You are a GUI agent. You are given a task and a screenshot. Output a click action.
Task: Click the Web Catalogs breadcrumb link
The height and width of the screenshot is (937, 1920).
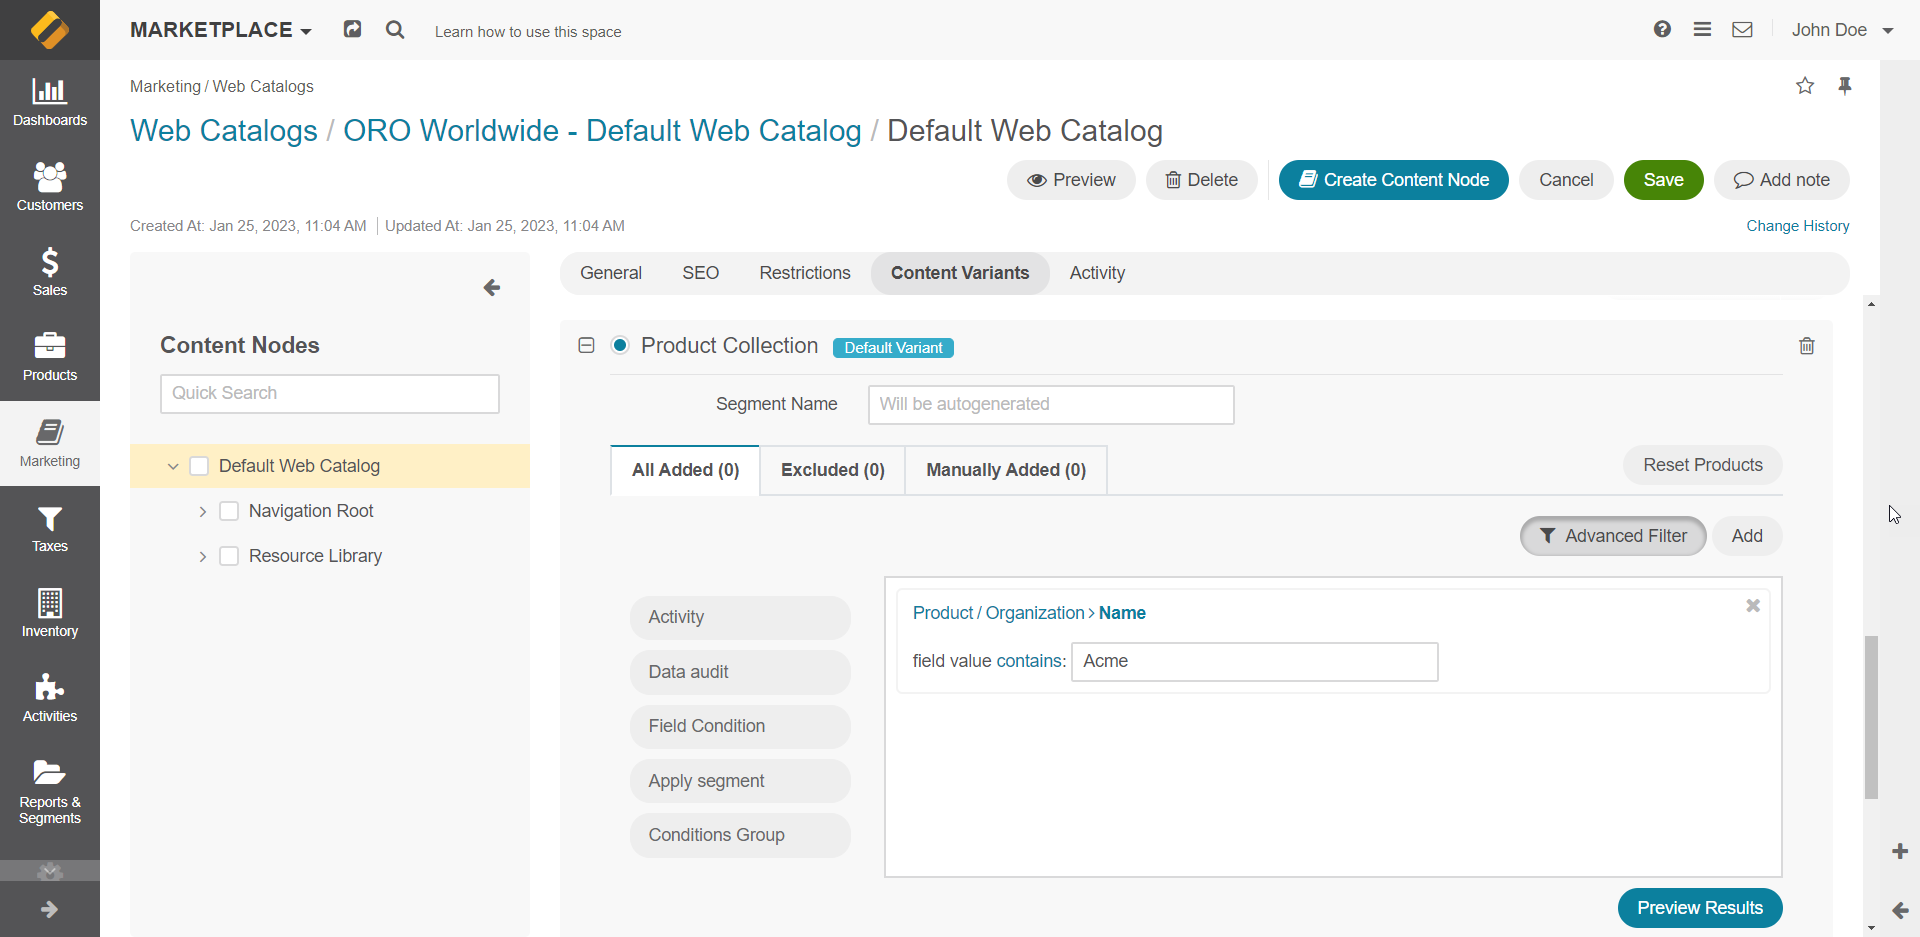tap(224, 131)
